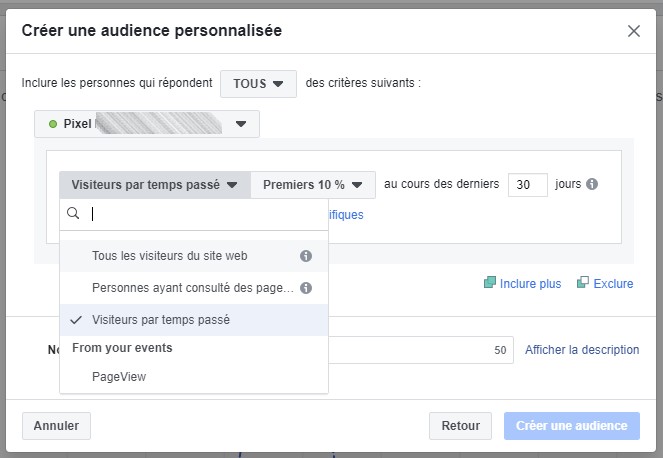Click the search magnifier icon in dropdown
The image size is (663, 458).
tap(73, 213)
